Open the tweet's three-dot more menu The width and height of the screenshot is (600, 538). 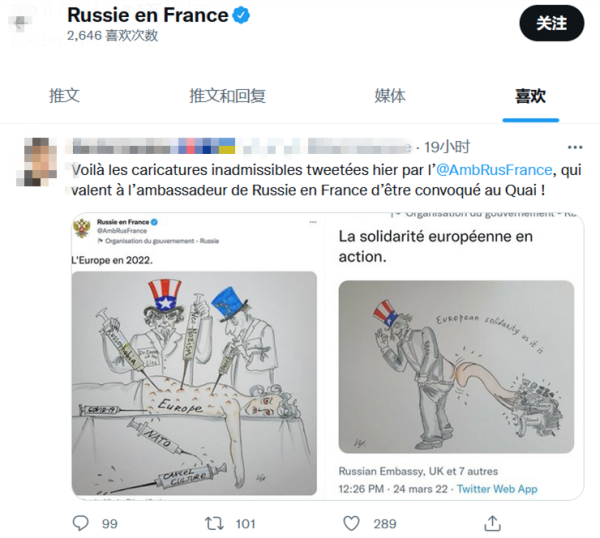(574, 146)
